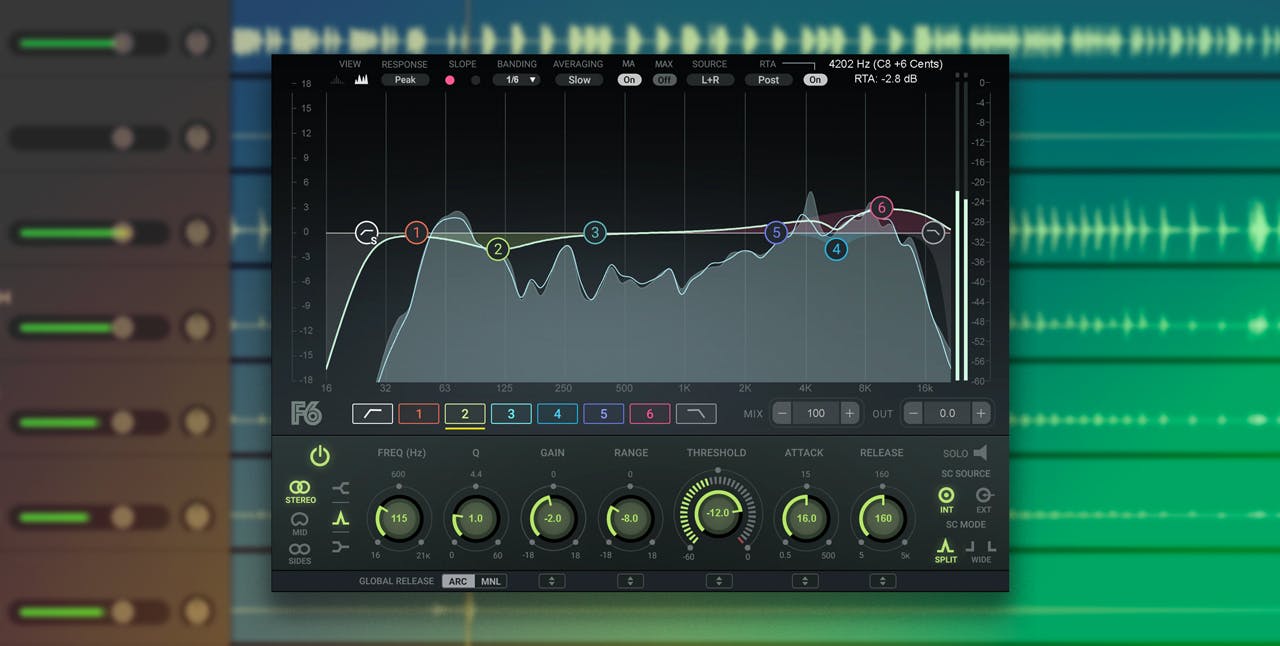Image resolution: width=1280 pixels, height=646 pixels.
Task: Toggle MAX Off switch
Action: pyautogui.click(x=664, y=80)
